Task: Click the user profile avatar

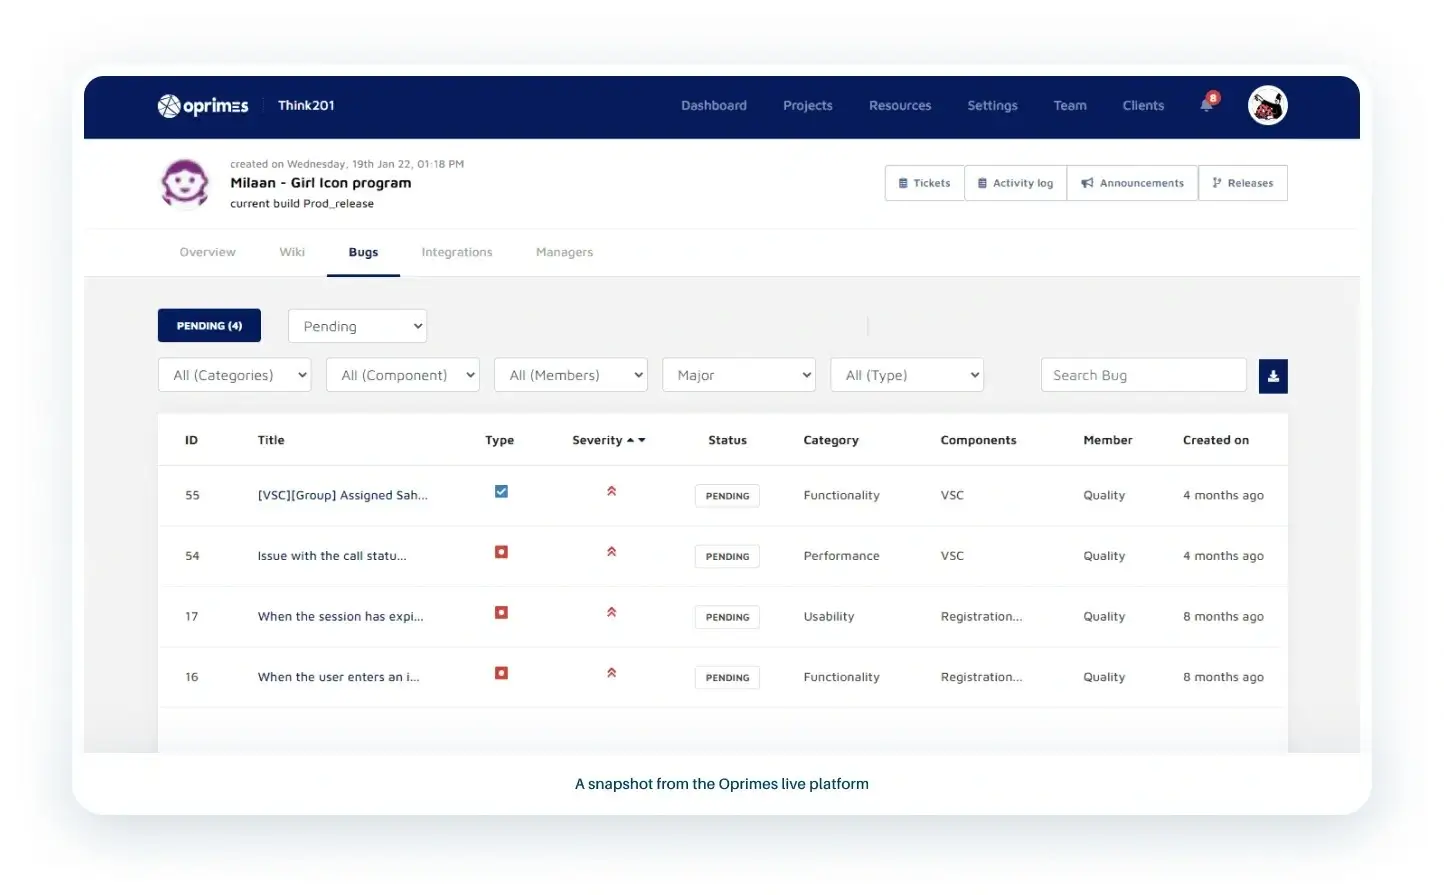Action: pyautogui.click(x=1267, y=105)
